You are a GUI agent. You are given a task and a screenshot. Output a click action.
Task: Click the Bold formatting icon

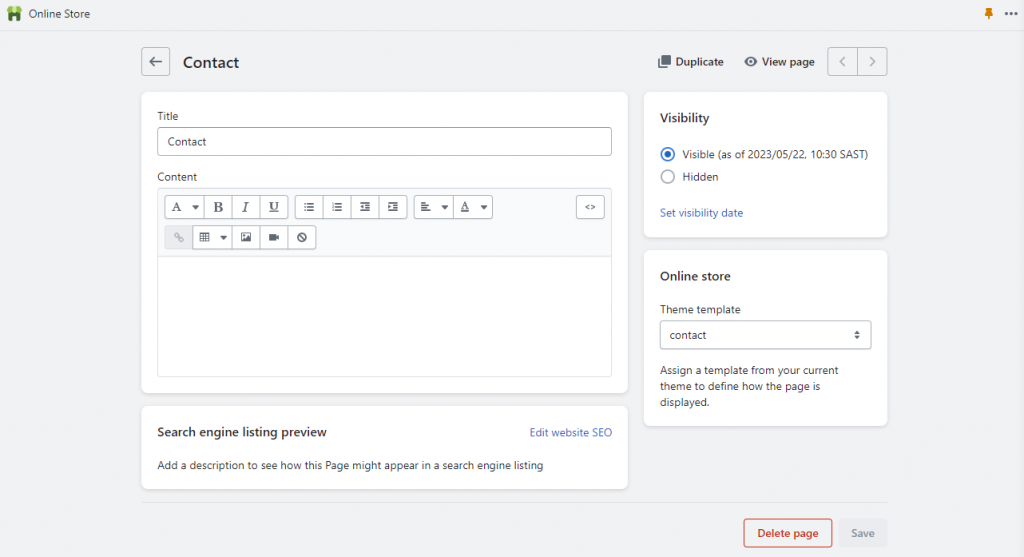coord(218,207)
